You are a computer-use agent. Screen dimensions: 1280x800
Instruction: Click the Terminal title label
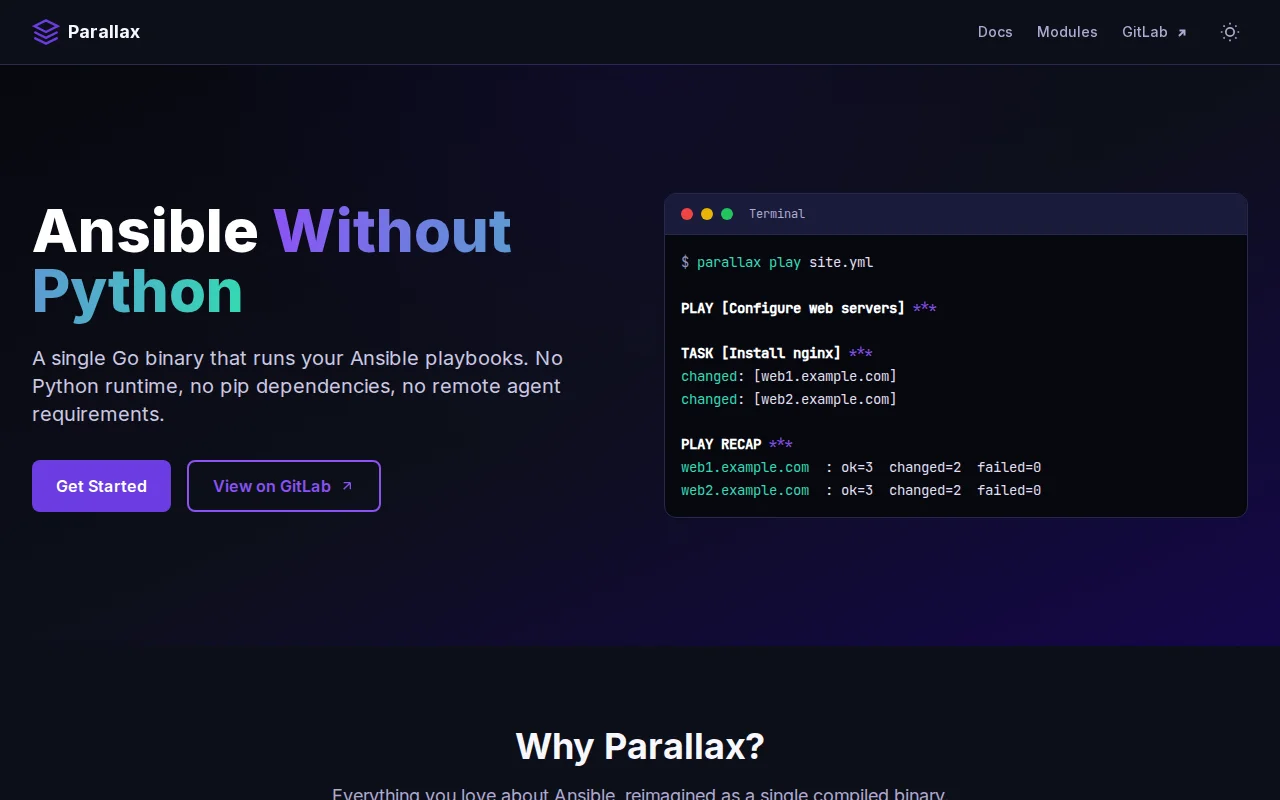click(x=777, y=214)
